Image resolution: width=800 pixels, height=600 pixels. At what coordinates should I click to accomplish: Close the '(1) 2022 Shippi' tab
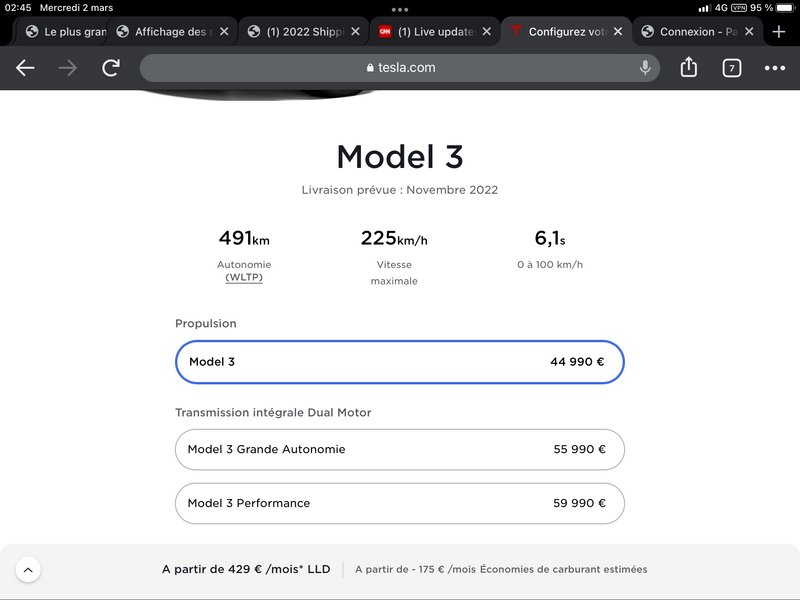[x=356, y=32]
